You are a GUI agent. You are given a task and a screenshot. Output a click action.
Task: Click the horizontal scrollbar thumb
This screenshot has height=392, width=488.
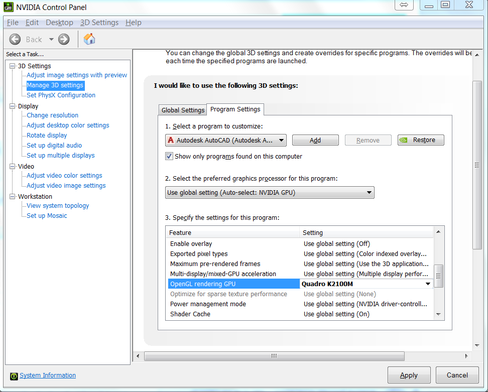(274, 356)
